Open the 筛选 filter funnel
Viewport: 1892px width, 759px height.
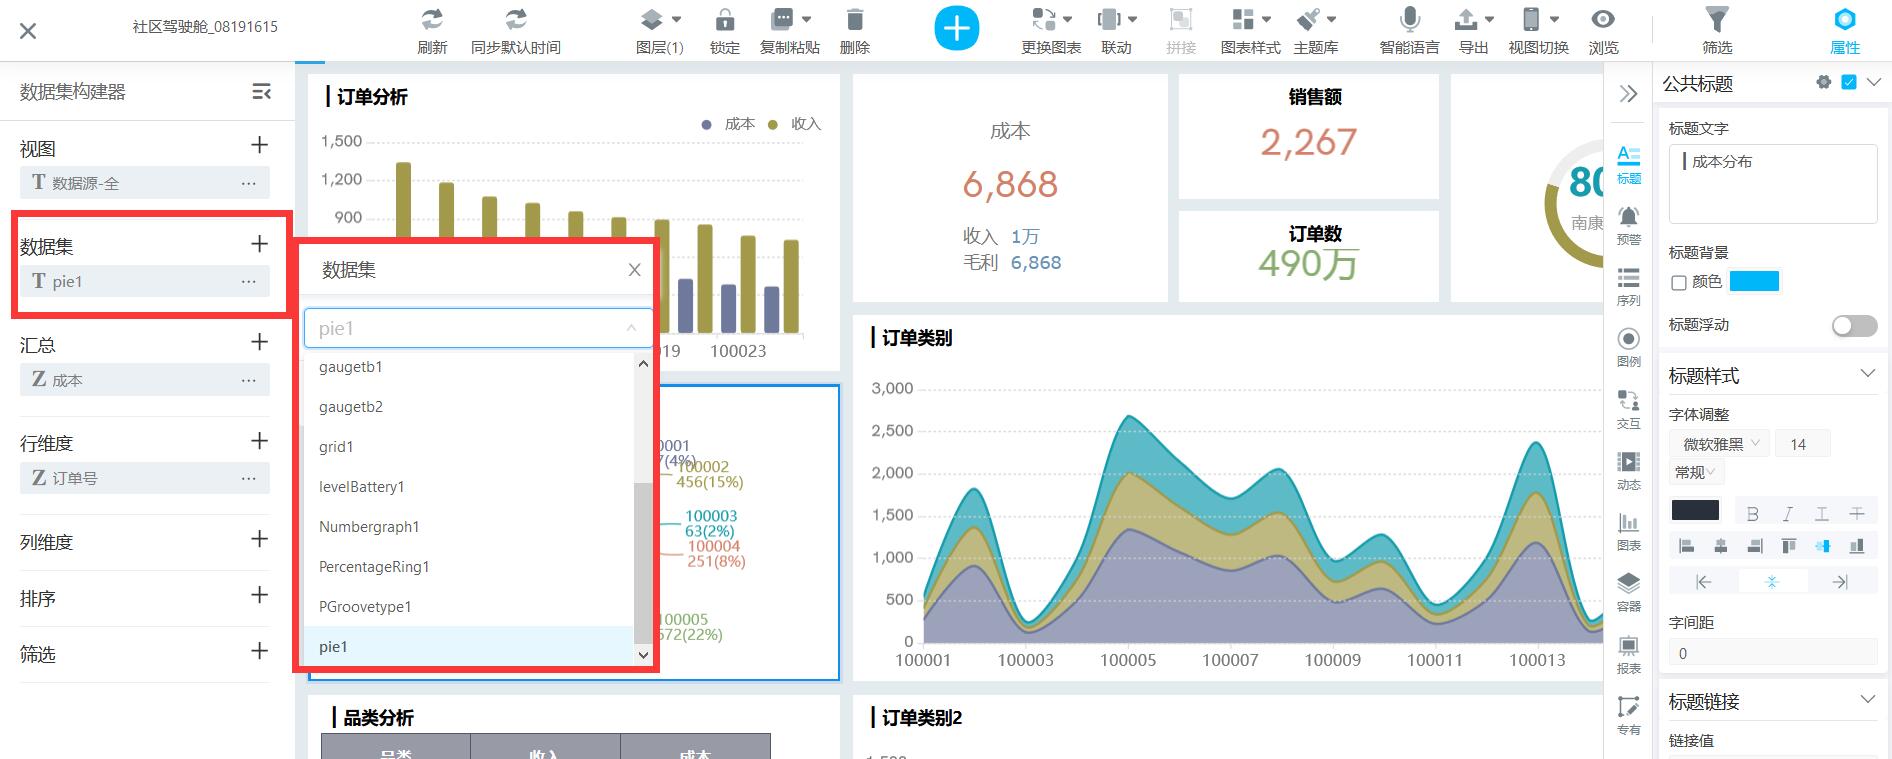pos(1716,20)
